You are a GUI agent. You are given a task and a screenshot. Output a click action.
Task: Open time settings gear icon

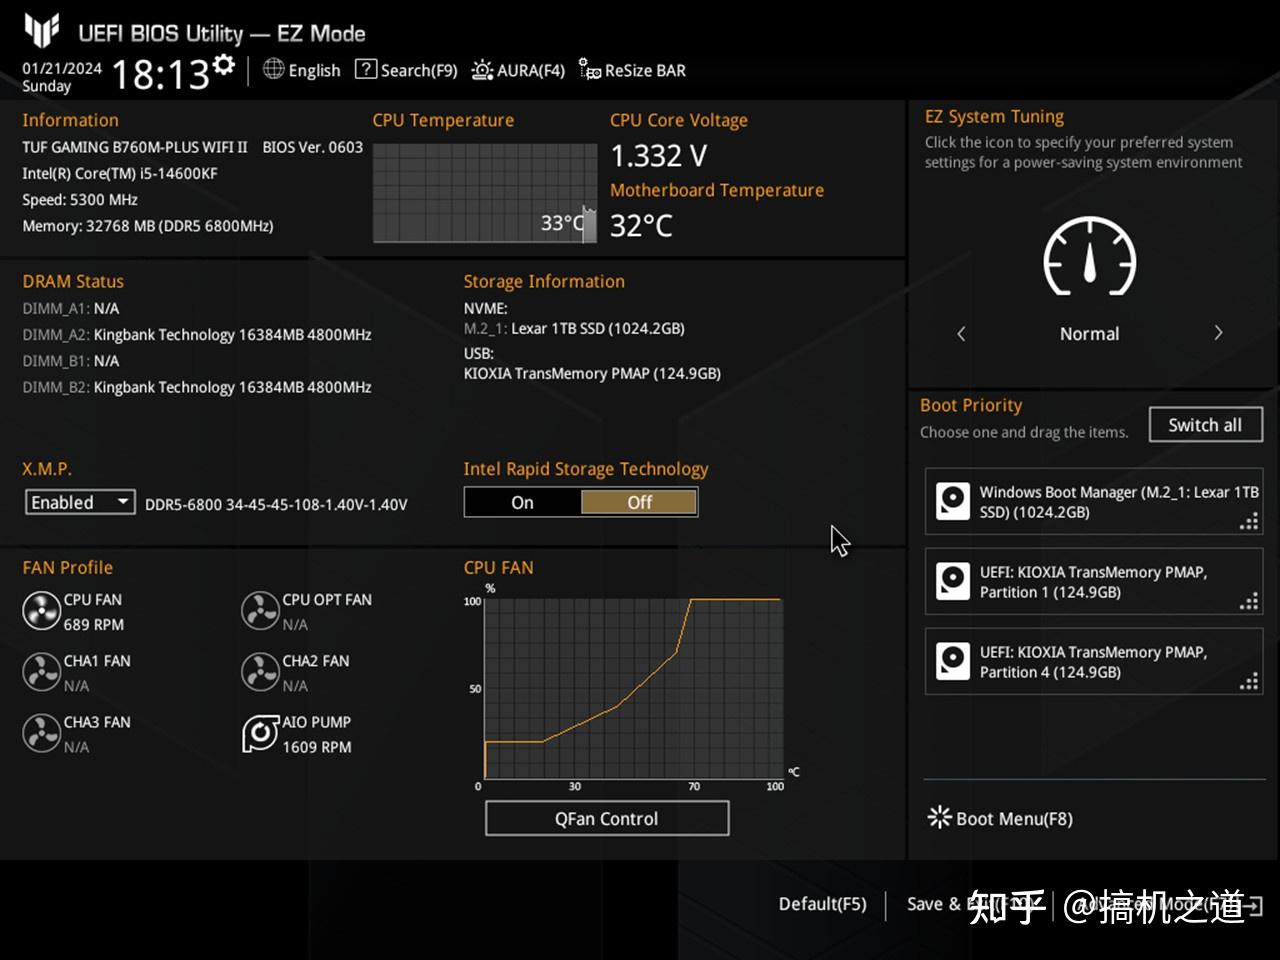(x=225, y=65)
